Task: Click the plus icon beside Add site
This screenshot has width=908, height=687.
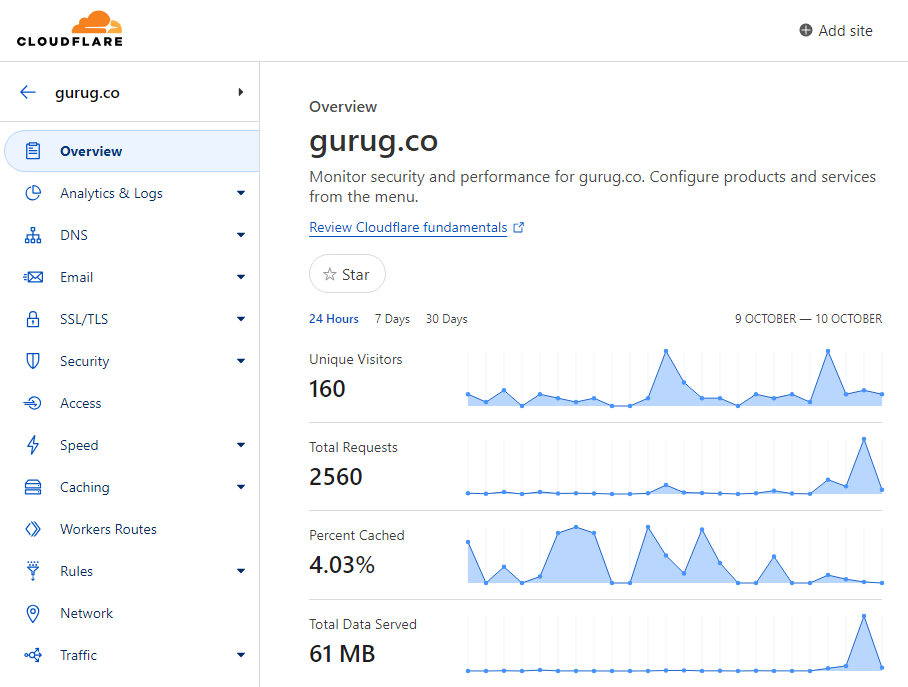Action: click(806, 30)
